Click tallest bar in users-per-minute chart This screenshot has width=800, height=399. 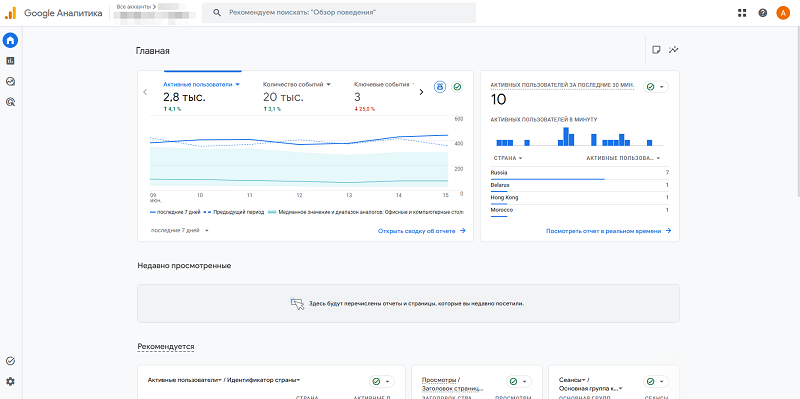click(x=566, y=137)
